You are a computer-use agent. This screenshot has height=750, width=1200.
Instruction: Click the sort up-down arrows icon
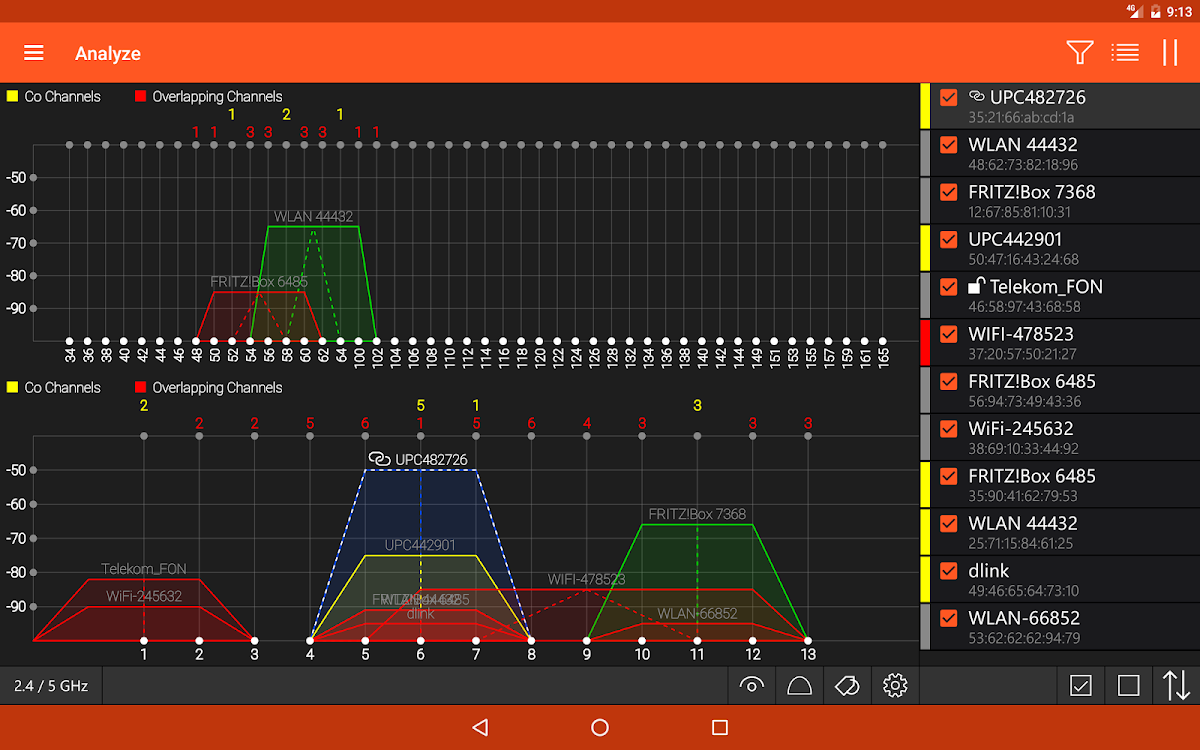[1176, 685]
